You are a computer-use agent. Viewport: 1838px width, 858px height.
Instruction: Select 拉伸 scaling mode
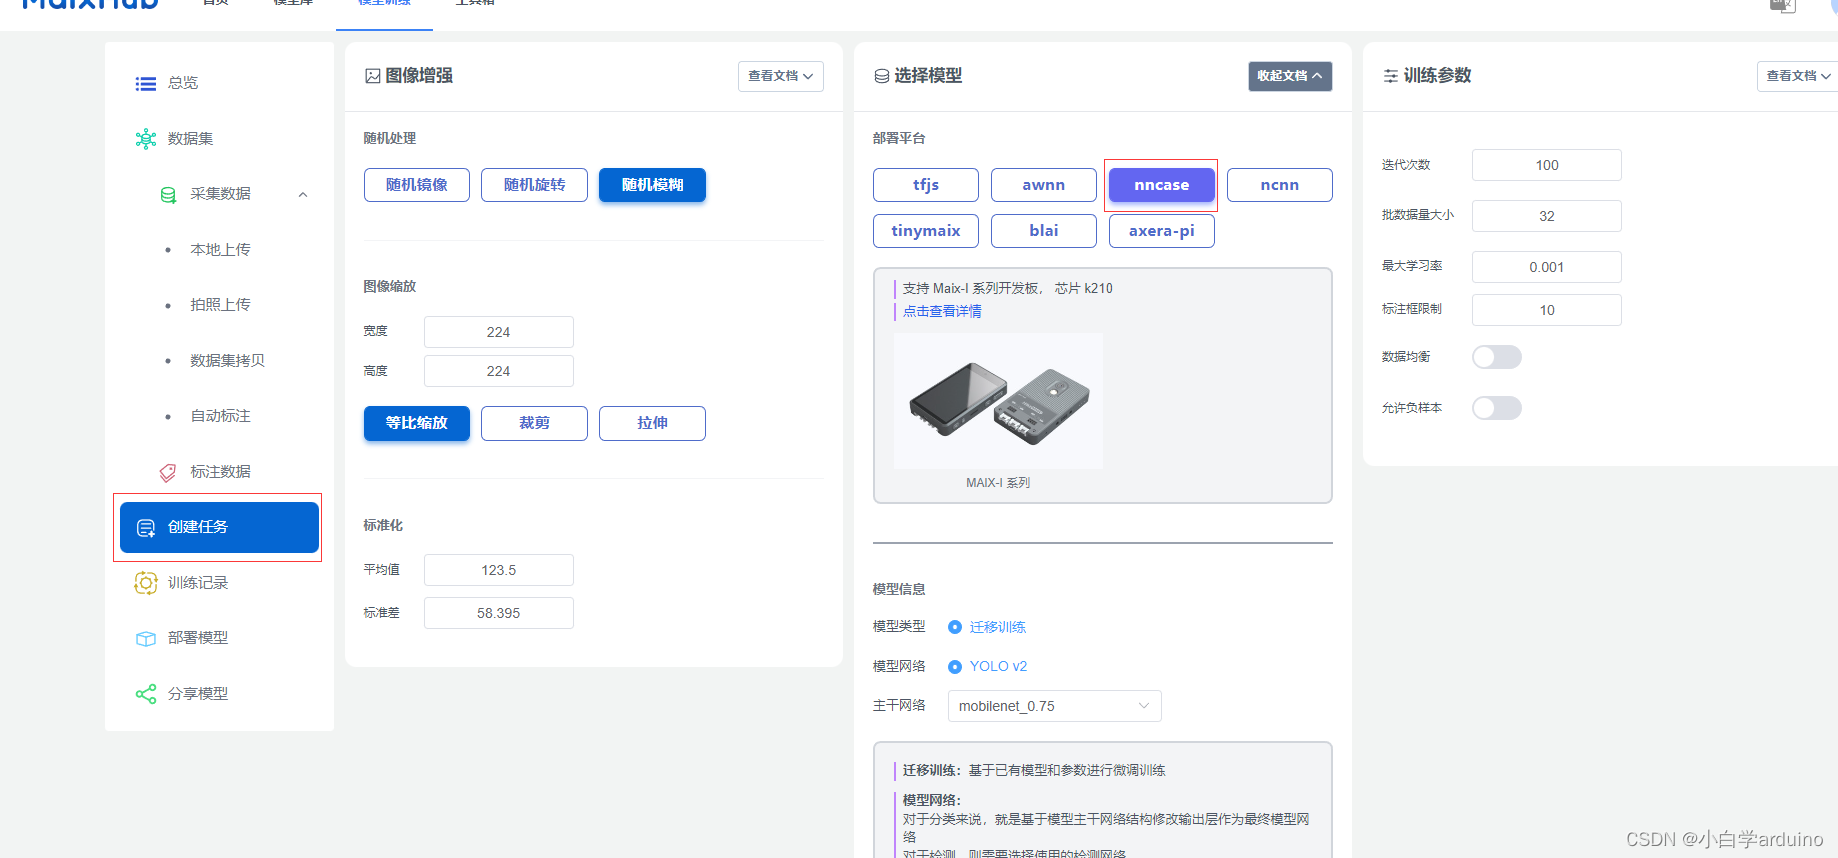point(652,423)
